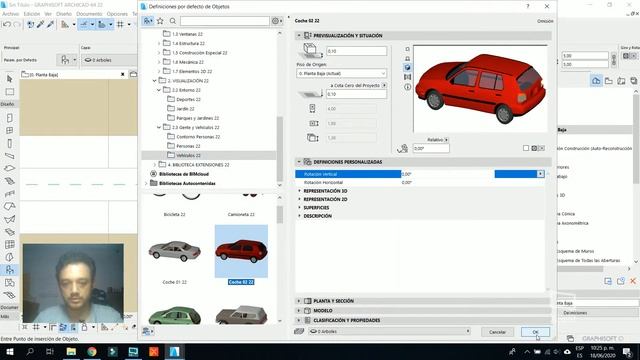The image size is (640, 360).
Task: Open the Cota Cero del Proyecto reference arrow
Action: tap(384, 85)
